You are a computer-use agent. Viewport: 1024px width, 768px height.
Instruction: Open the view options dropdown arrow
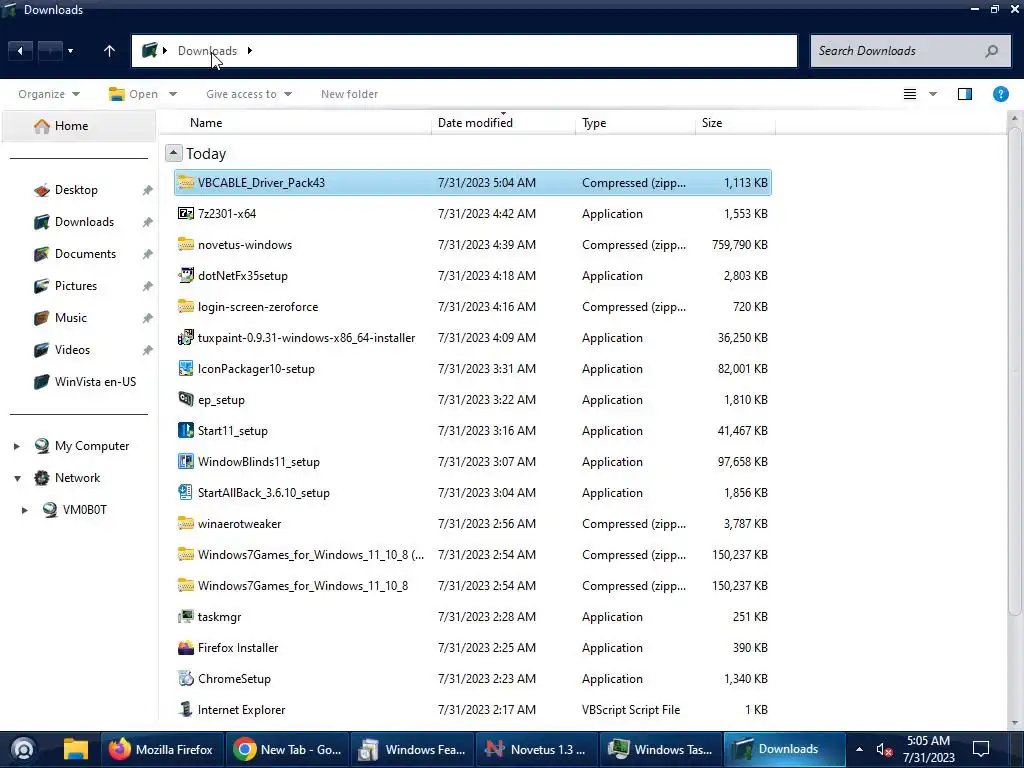933,94
